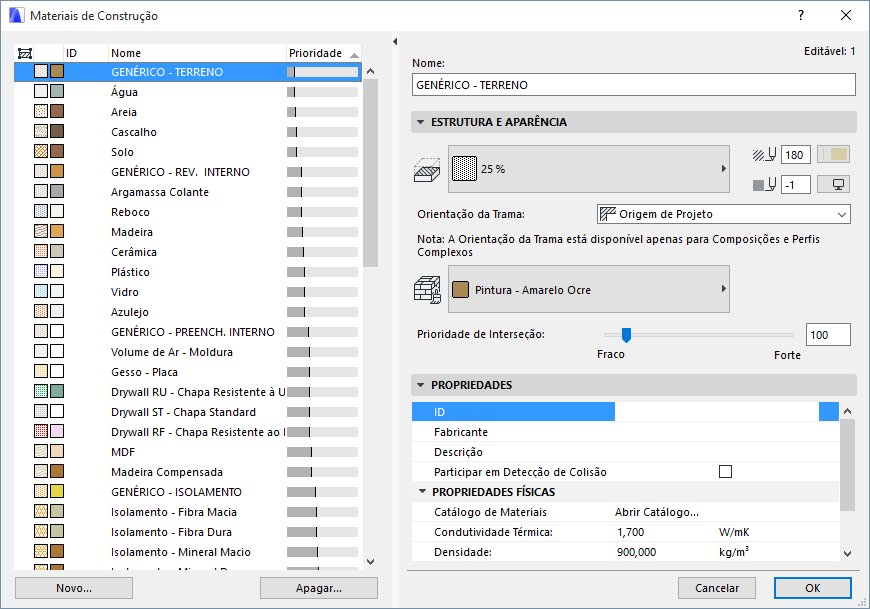Click the fill pattern icon of Solo row
This screenshot has width=870, height=609.
(x=41, y=151)
